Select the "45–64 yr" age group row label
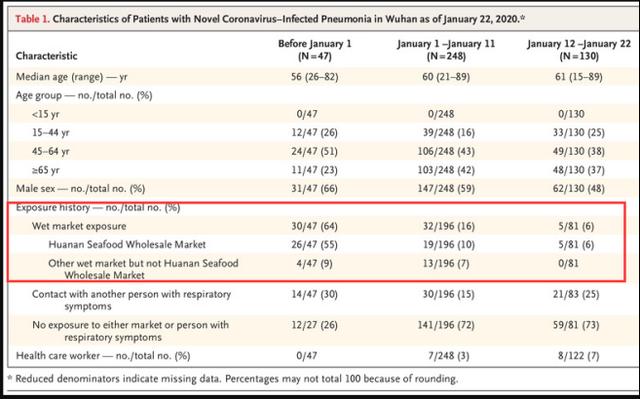 click(51, 151)
